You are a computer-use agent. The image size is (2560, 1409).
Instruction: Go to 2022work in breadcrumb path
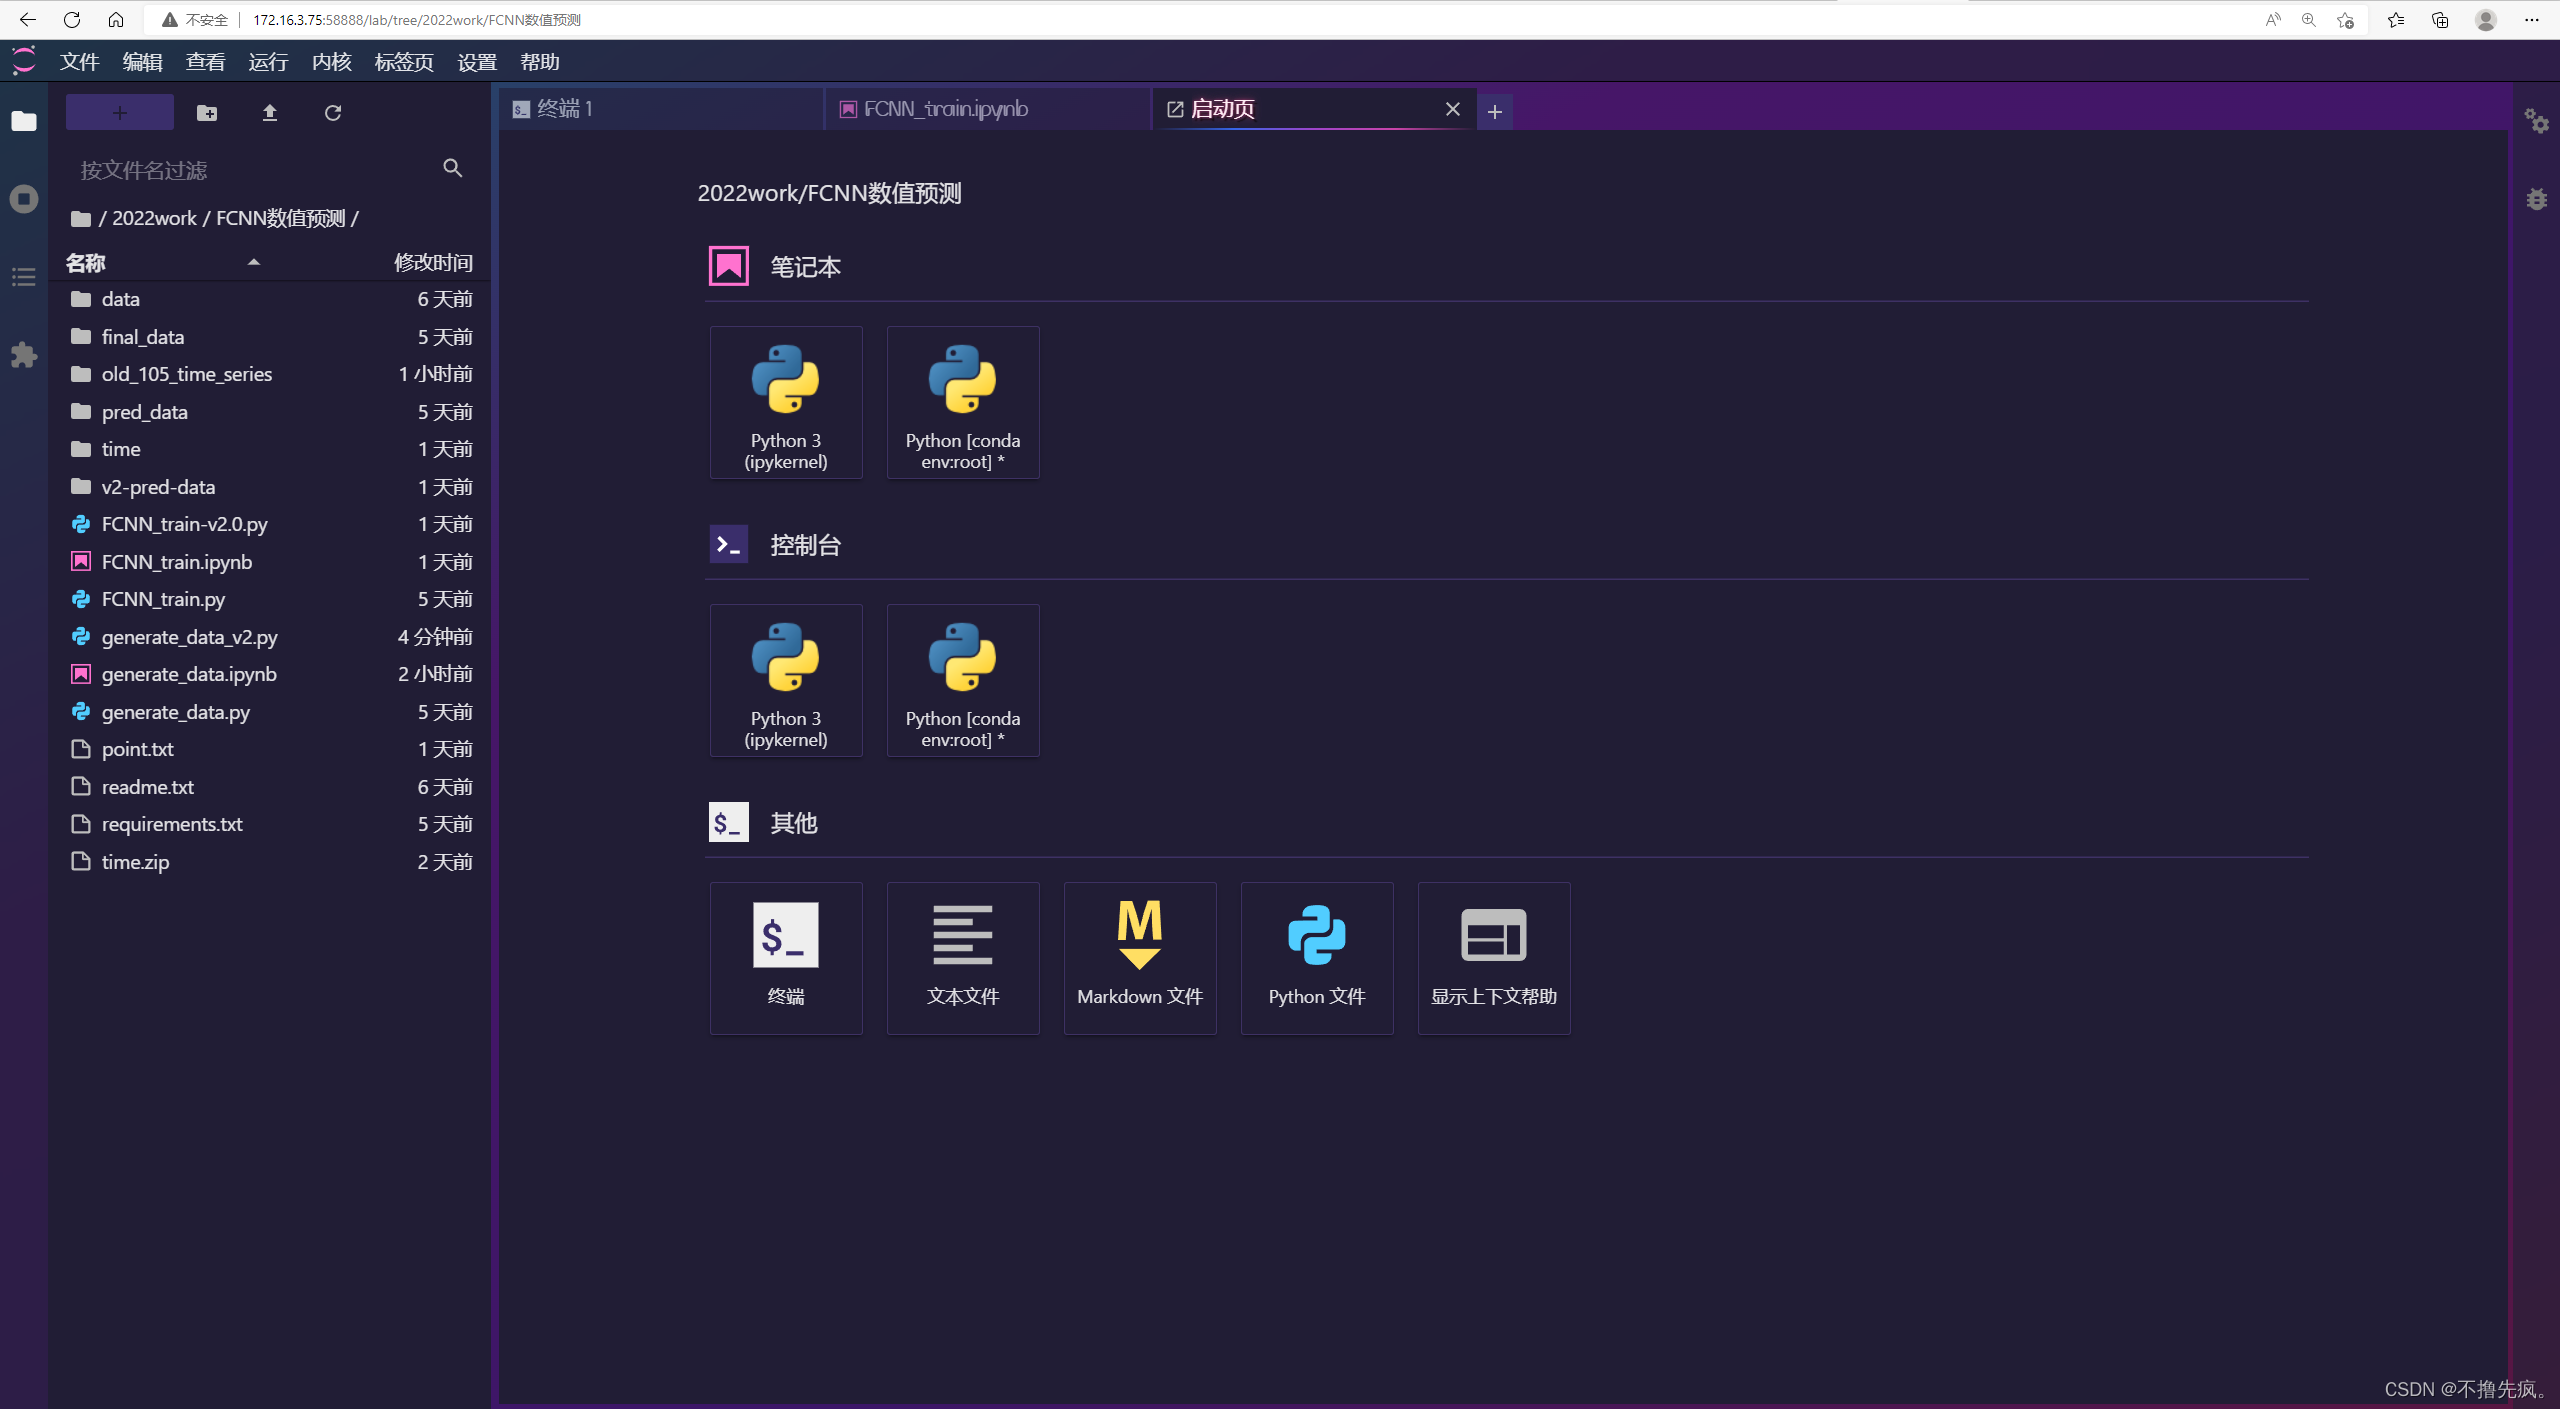[x=154, y=218]
